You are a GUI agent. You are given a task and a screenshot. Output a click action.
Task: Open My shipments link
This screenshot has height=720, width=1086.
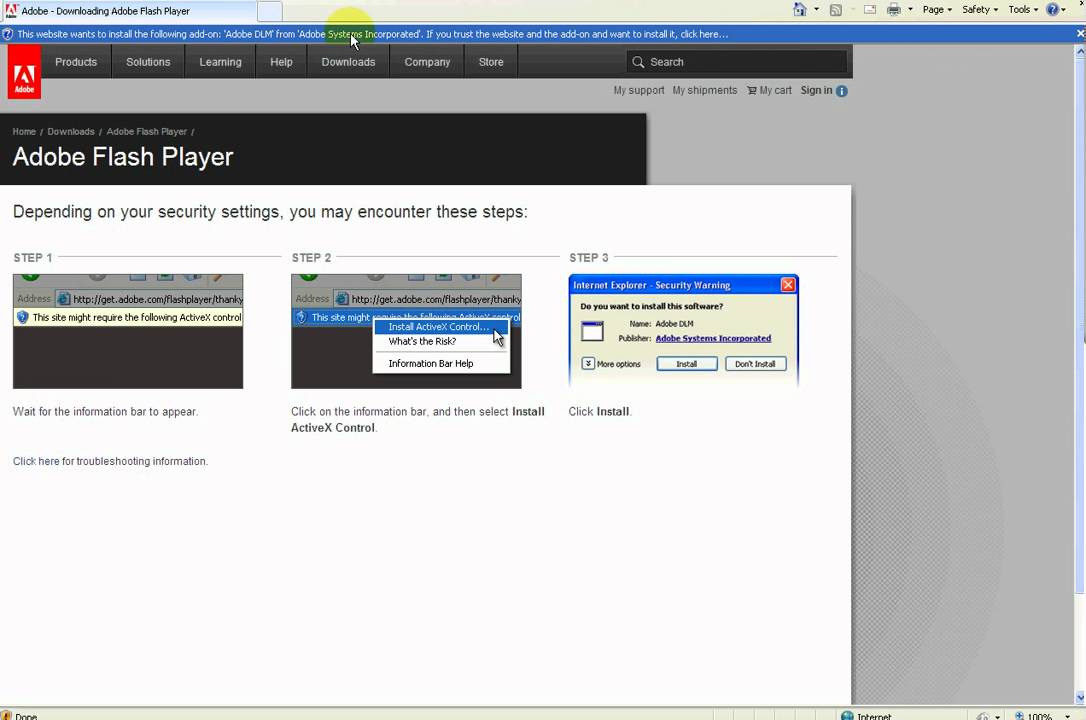pos(704,90)
